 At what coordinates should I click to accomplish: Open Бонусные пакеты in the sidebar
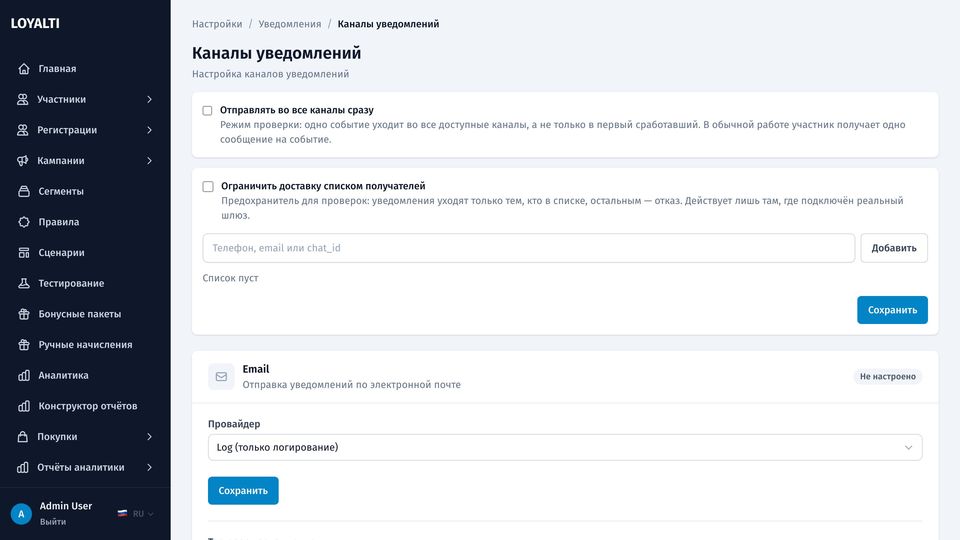(85, 313)
